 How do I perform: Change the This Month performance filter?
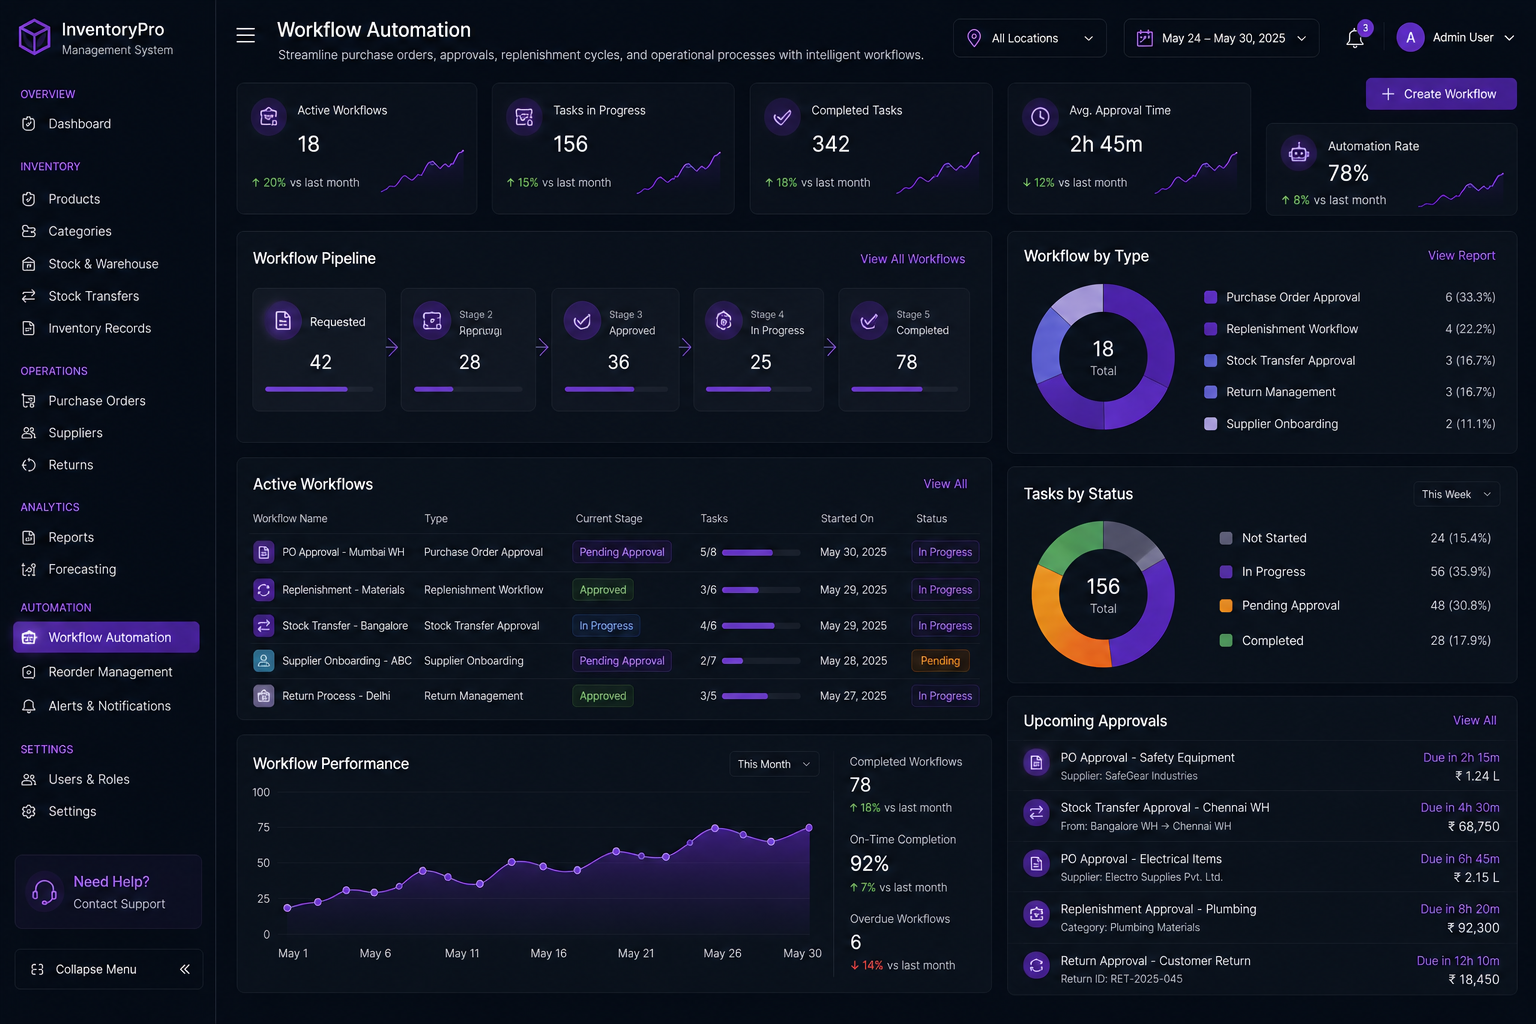[x=774, y=764]
